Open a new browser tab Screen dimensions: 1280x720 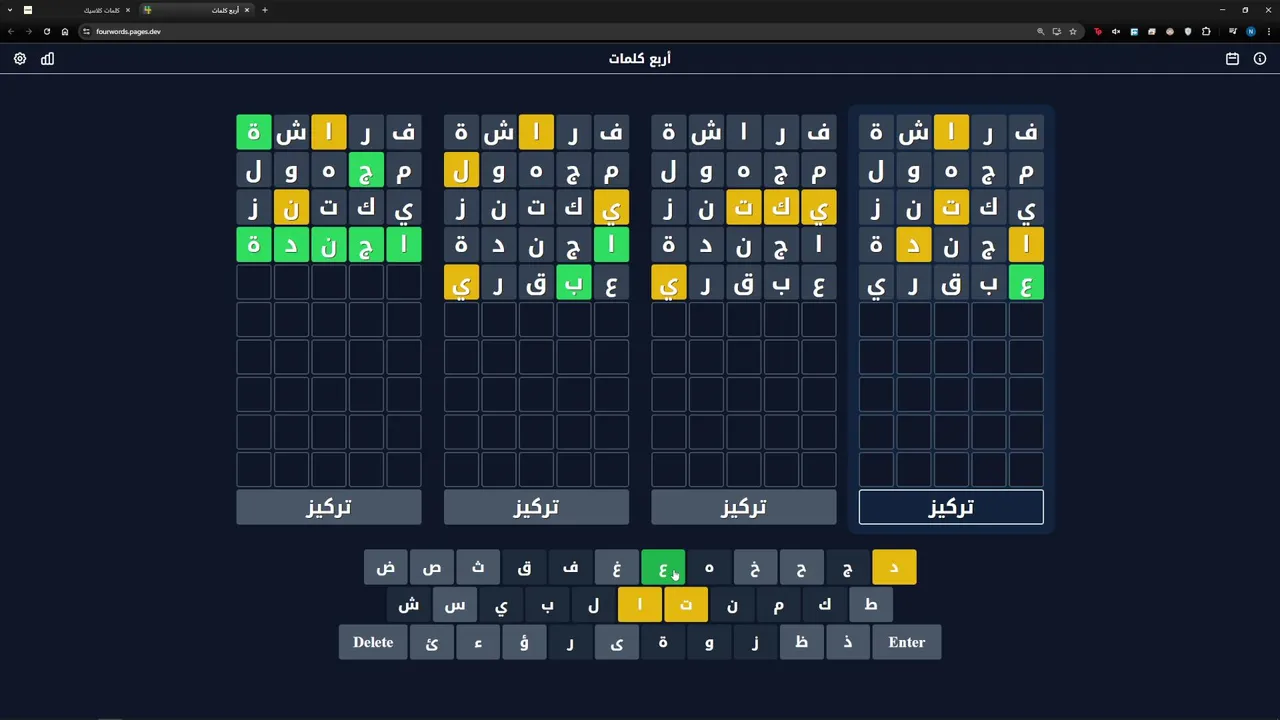(264, 10)
